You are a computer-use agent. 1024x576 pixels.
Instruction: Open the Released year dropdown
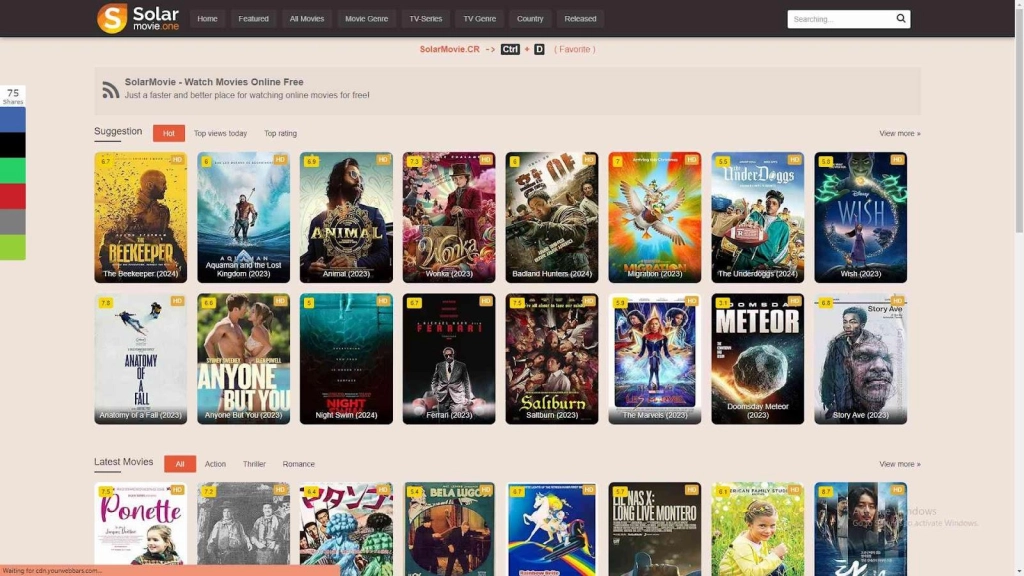point(580,19)
